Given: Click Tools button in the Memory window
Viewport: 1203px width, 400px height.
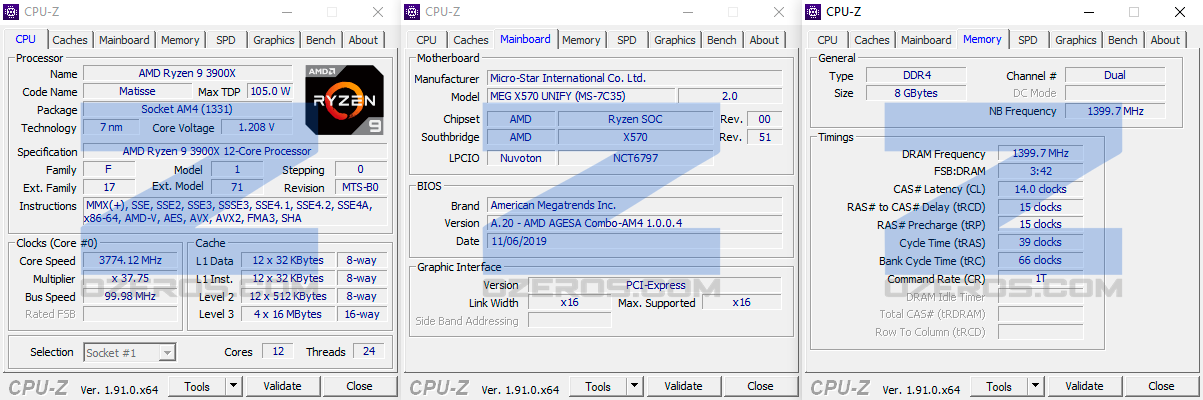Looking at the screenshot, I should pos(999,386).
